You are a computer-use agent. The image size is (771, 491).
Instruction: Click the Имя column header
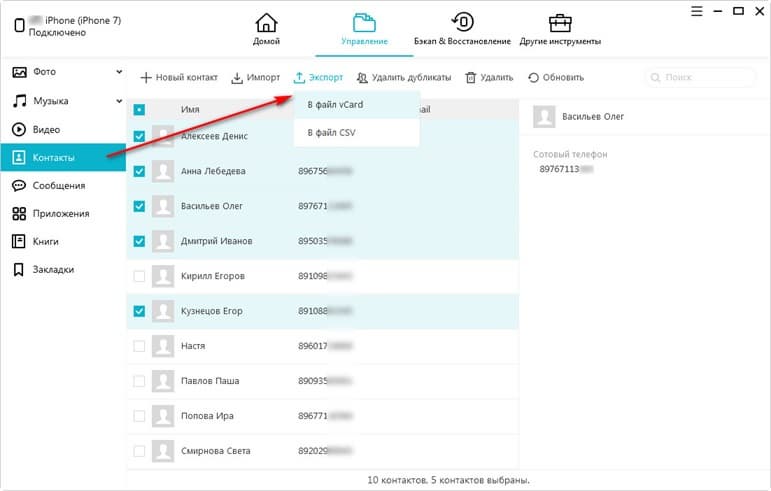coord(190,109)
